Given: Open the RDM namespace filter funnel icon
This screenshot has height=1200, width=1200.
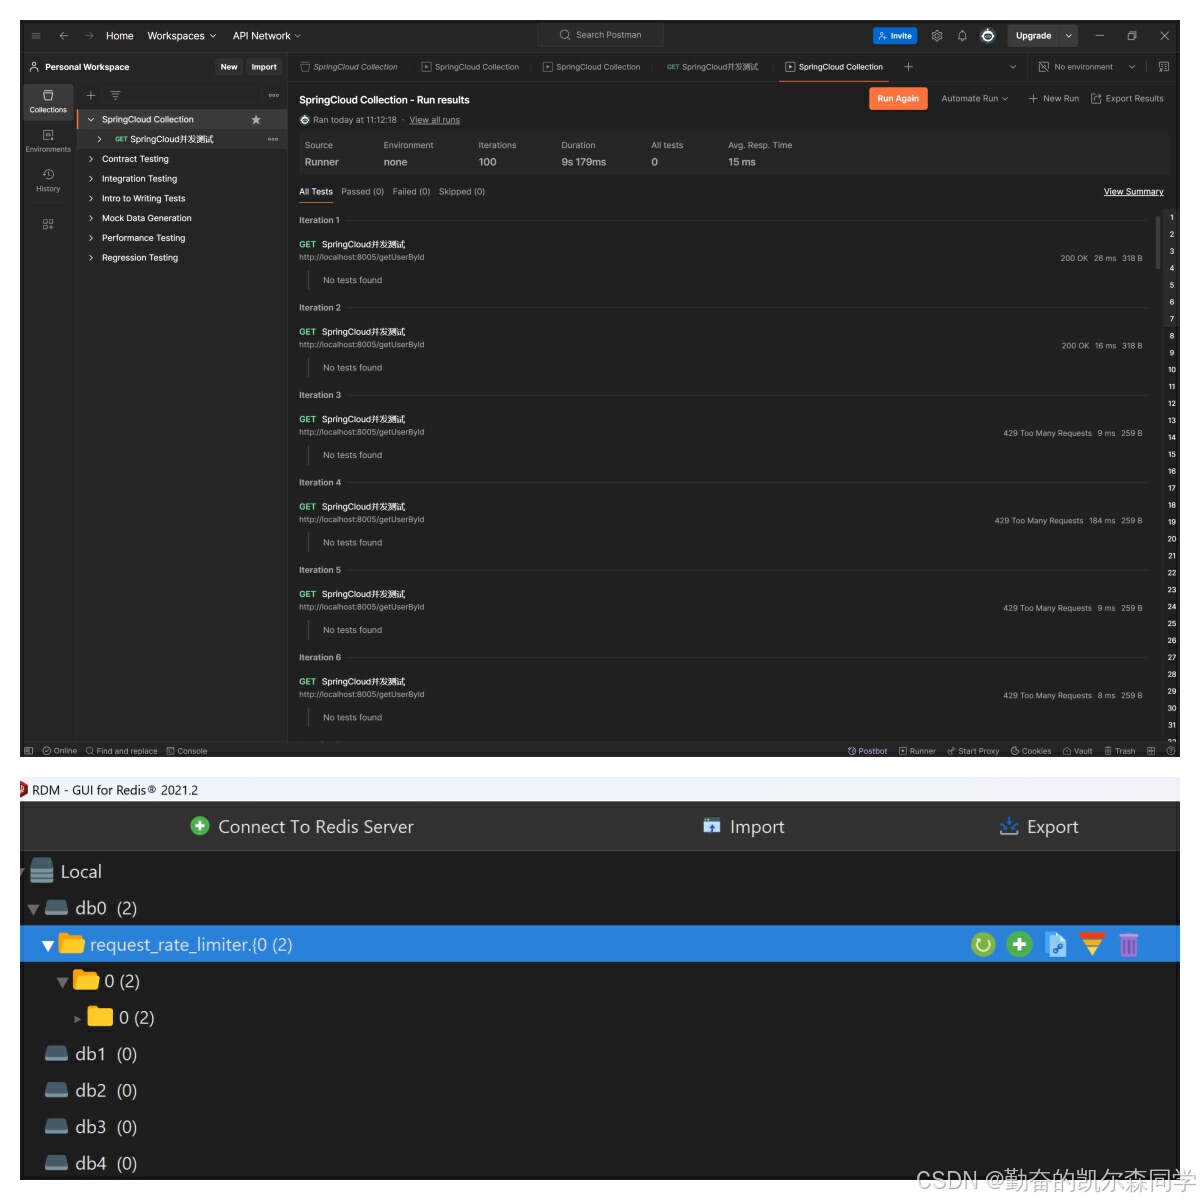Looking at the screenshot, I should 1092,944.
